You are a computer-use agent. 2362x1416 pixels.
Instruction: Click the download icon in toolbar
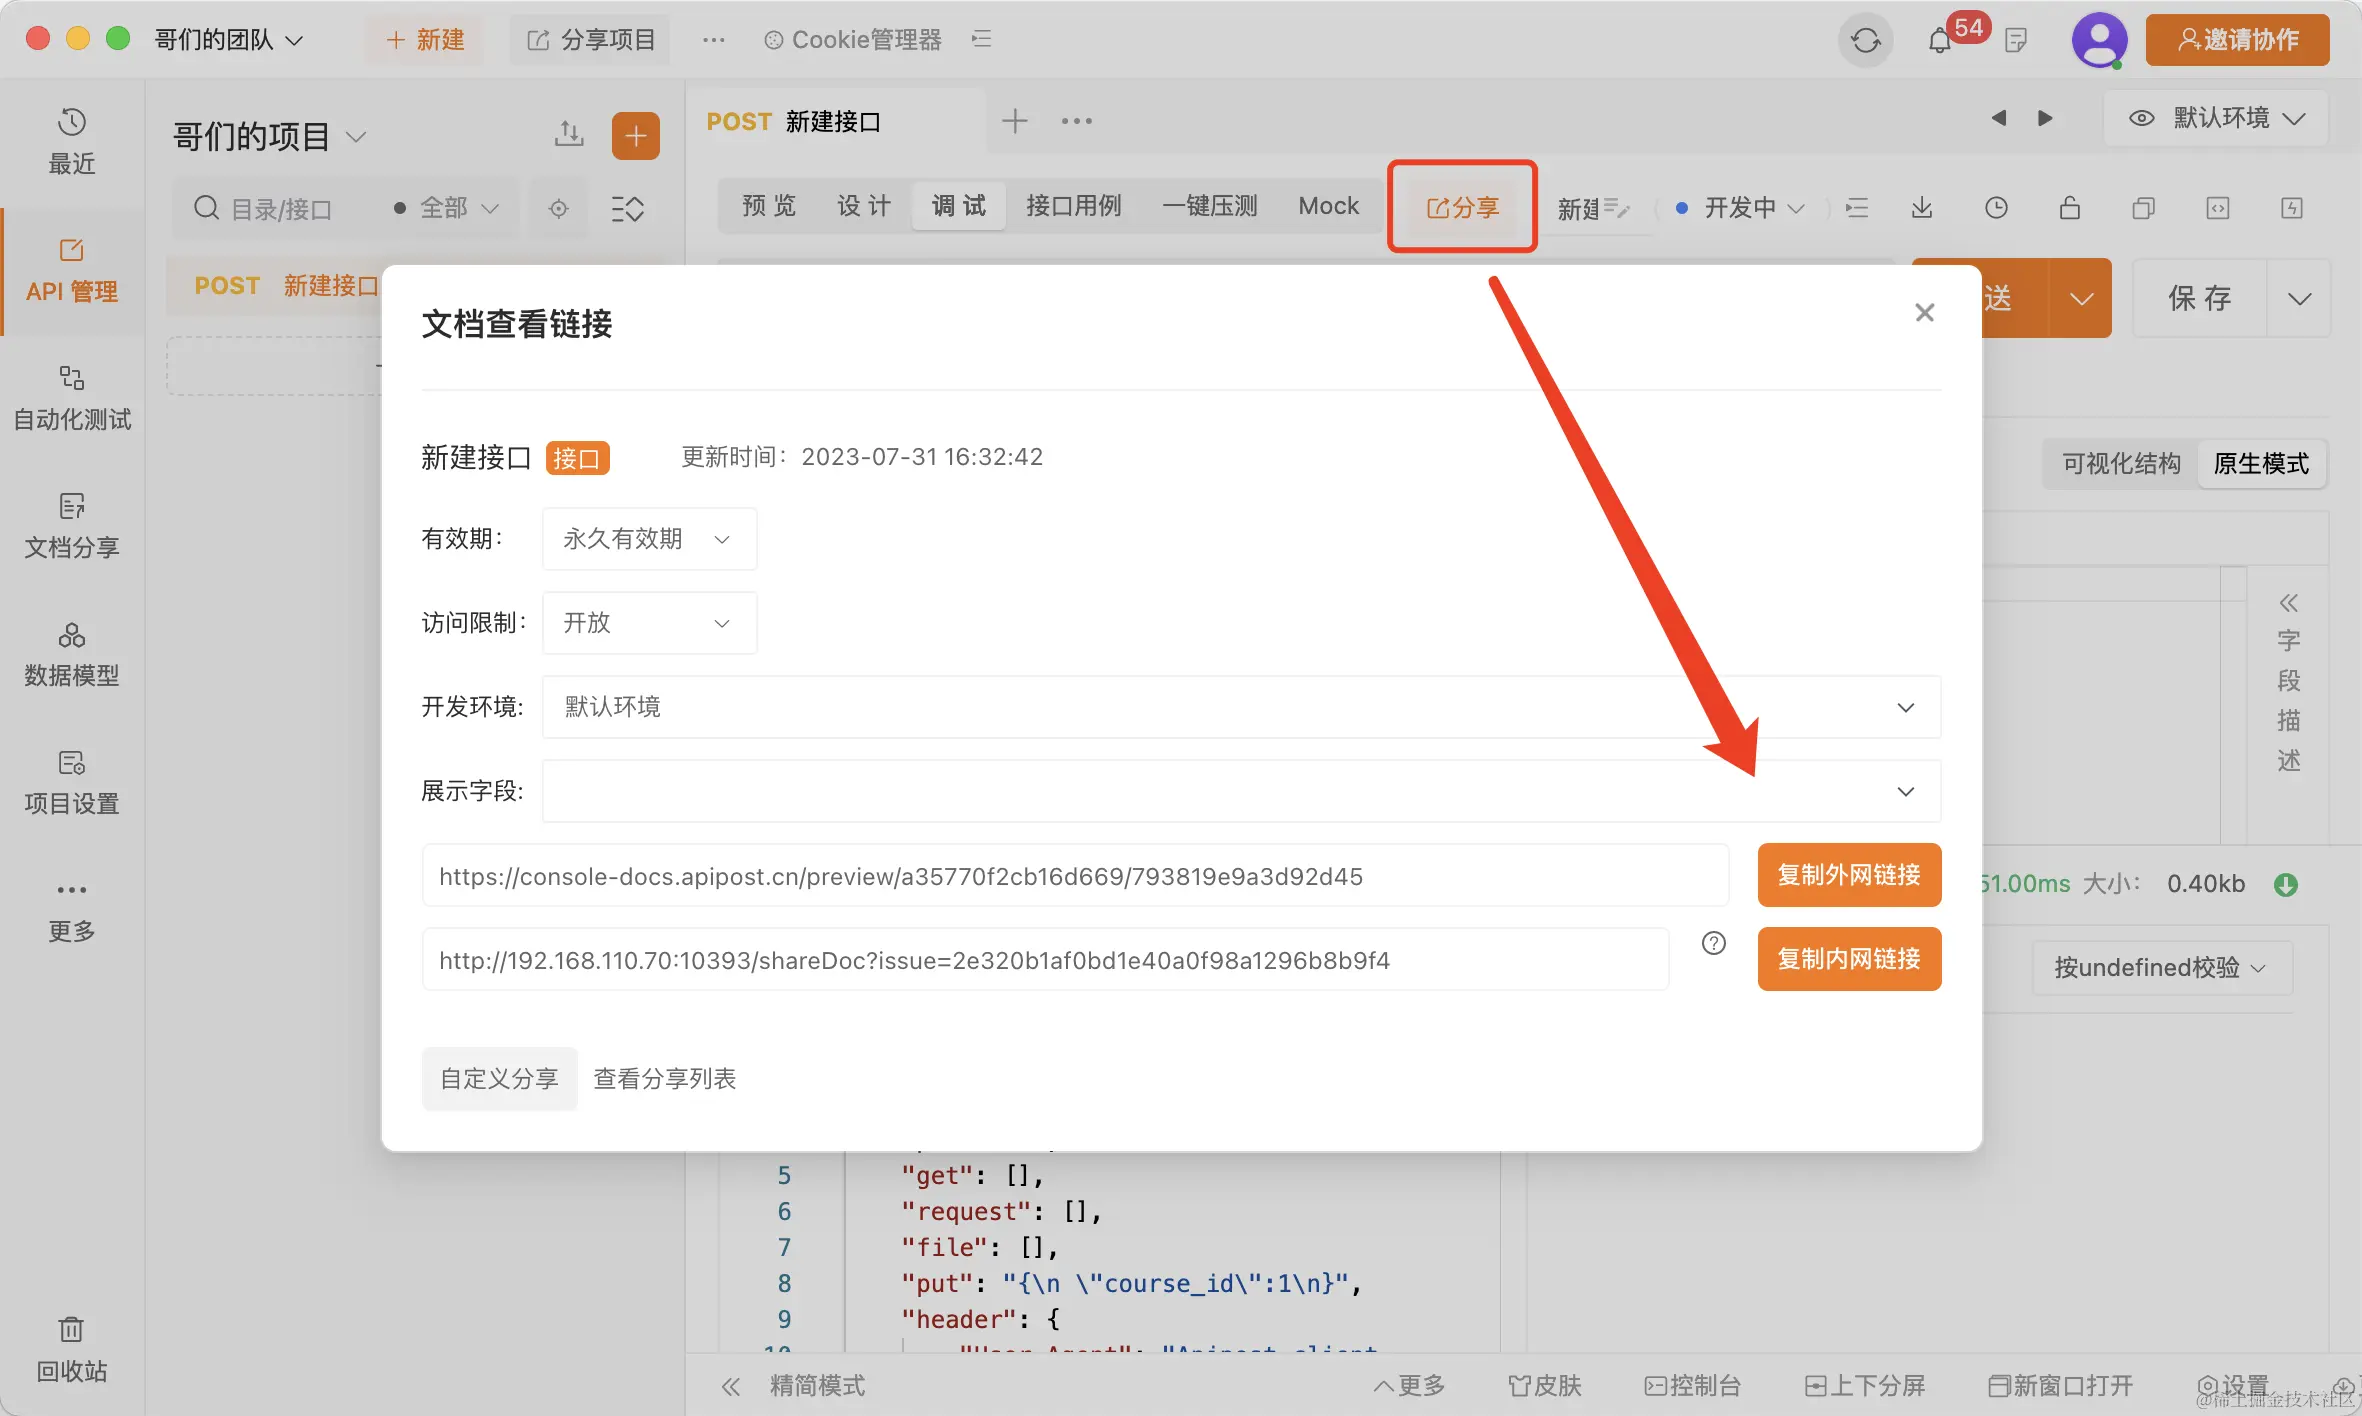pyautogui.click(x=1922, y=208)
